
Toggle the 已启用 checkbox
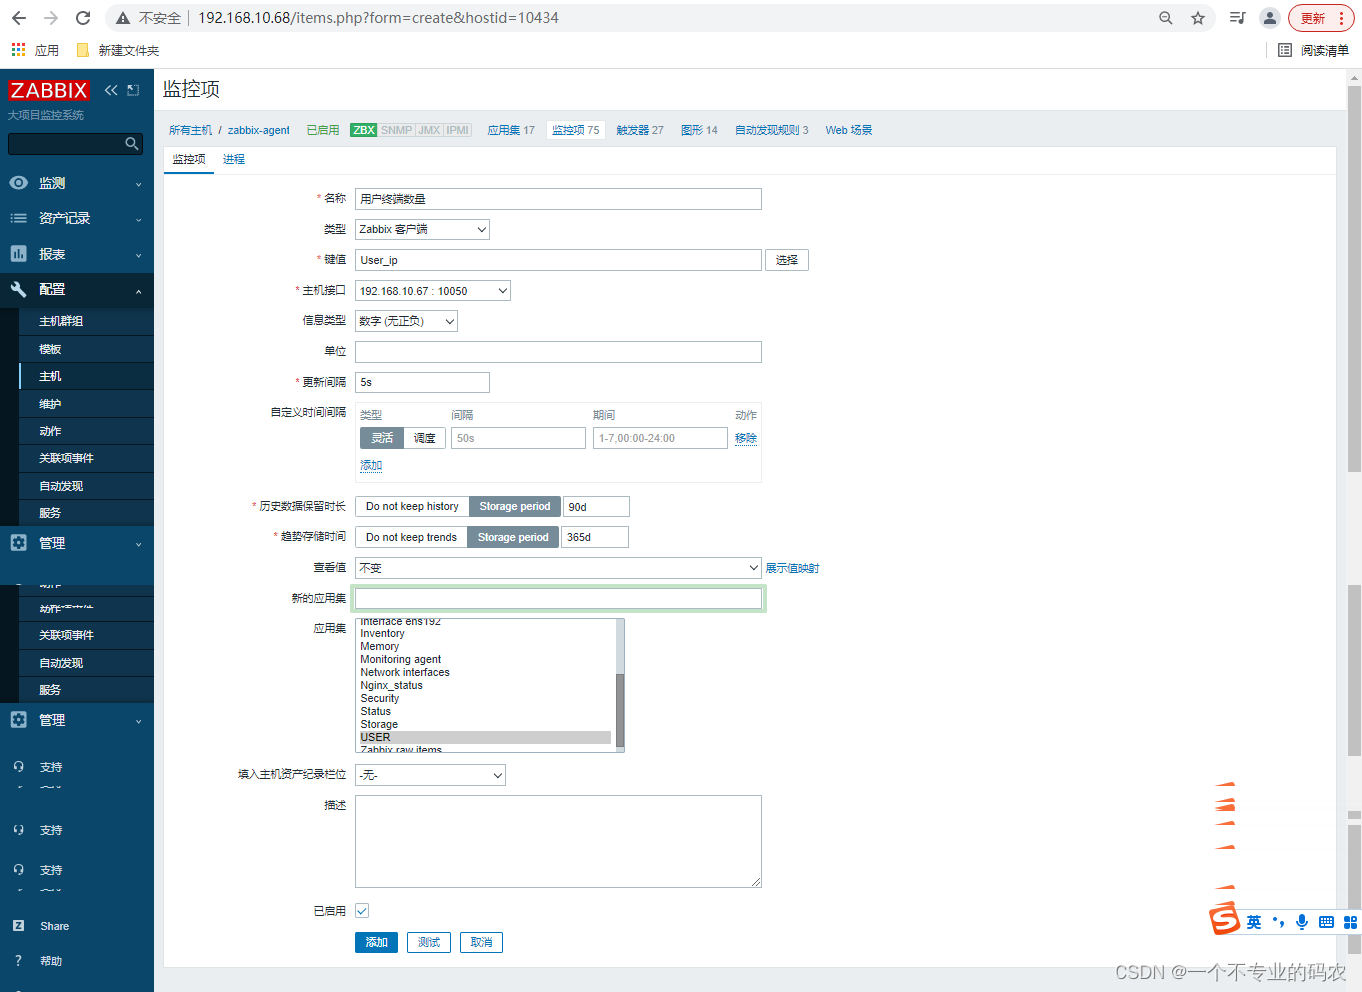point(362,911)
